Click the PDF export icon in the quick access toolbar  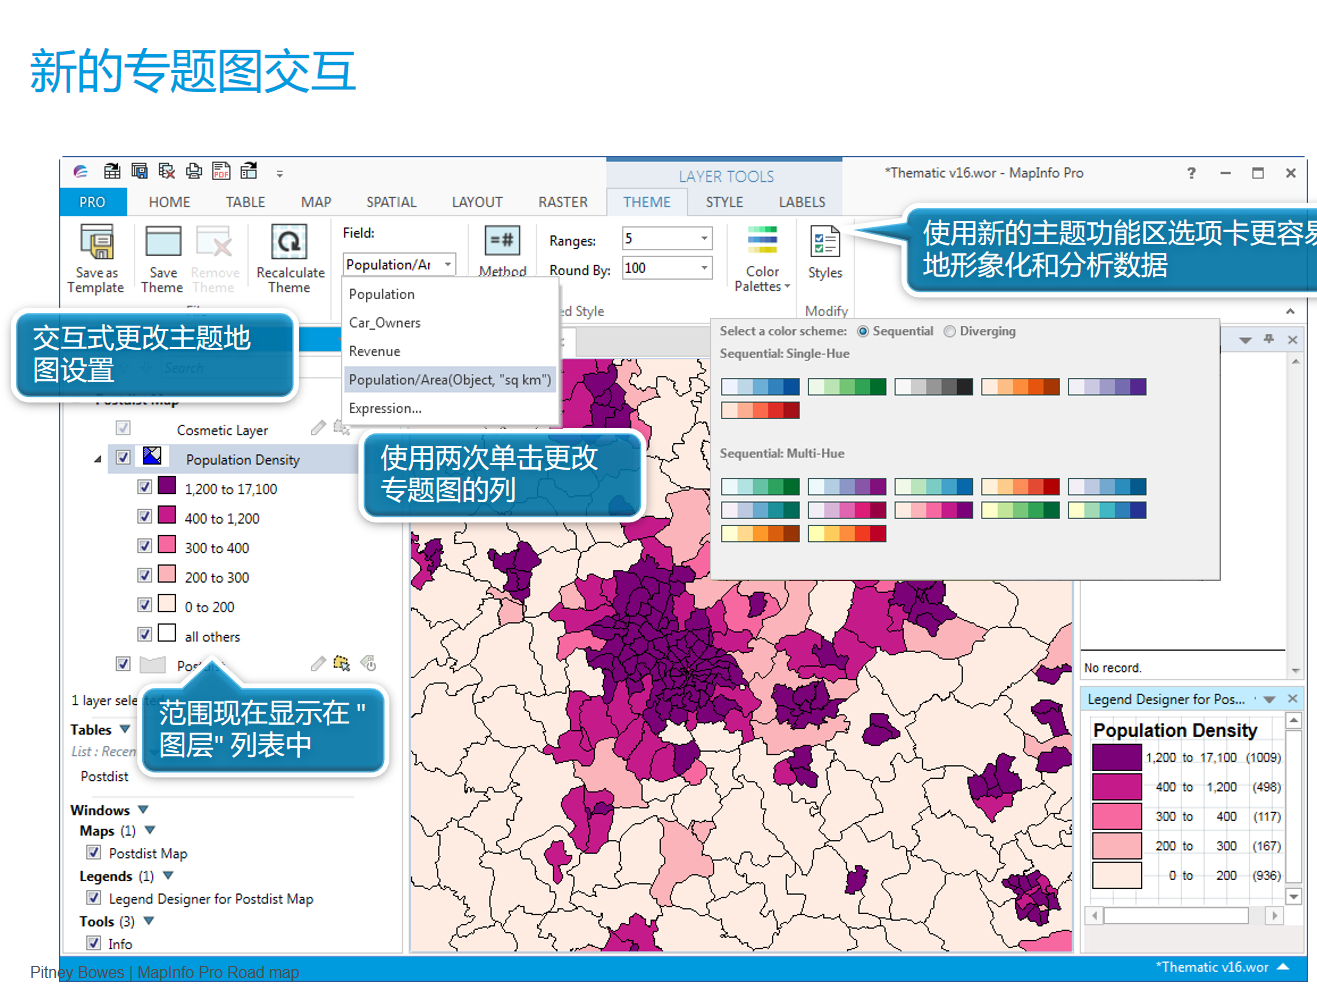pyautogui.click(x=221, y=172)
